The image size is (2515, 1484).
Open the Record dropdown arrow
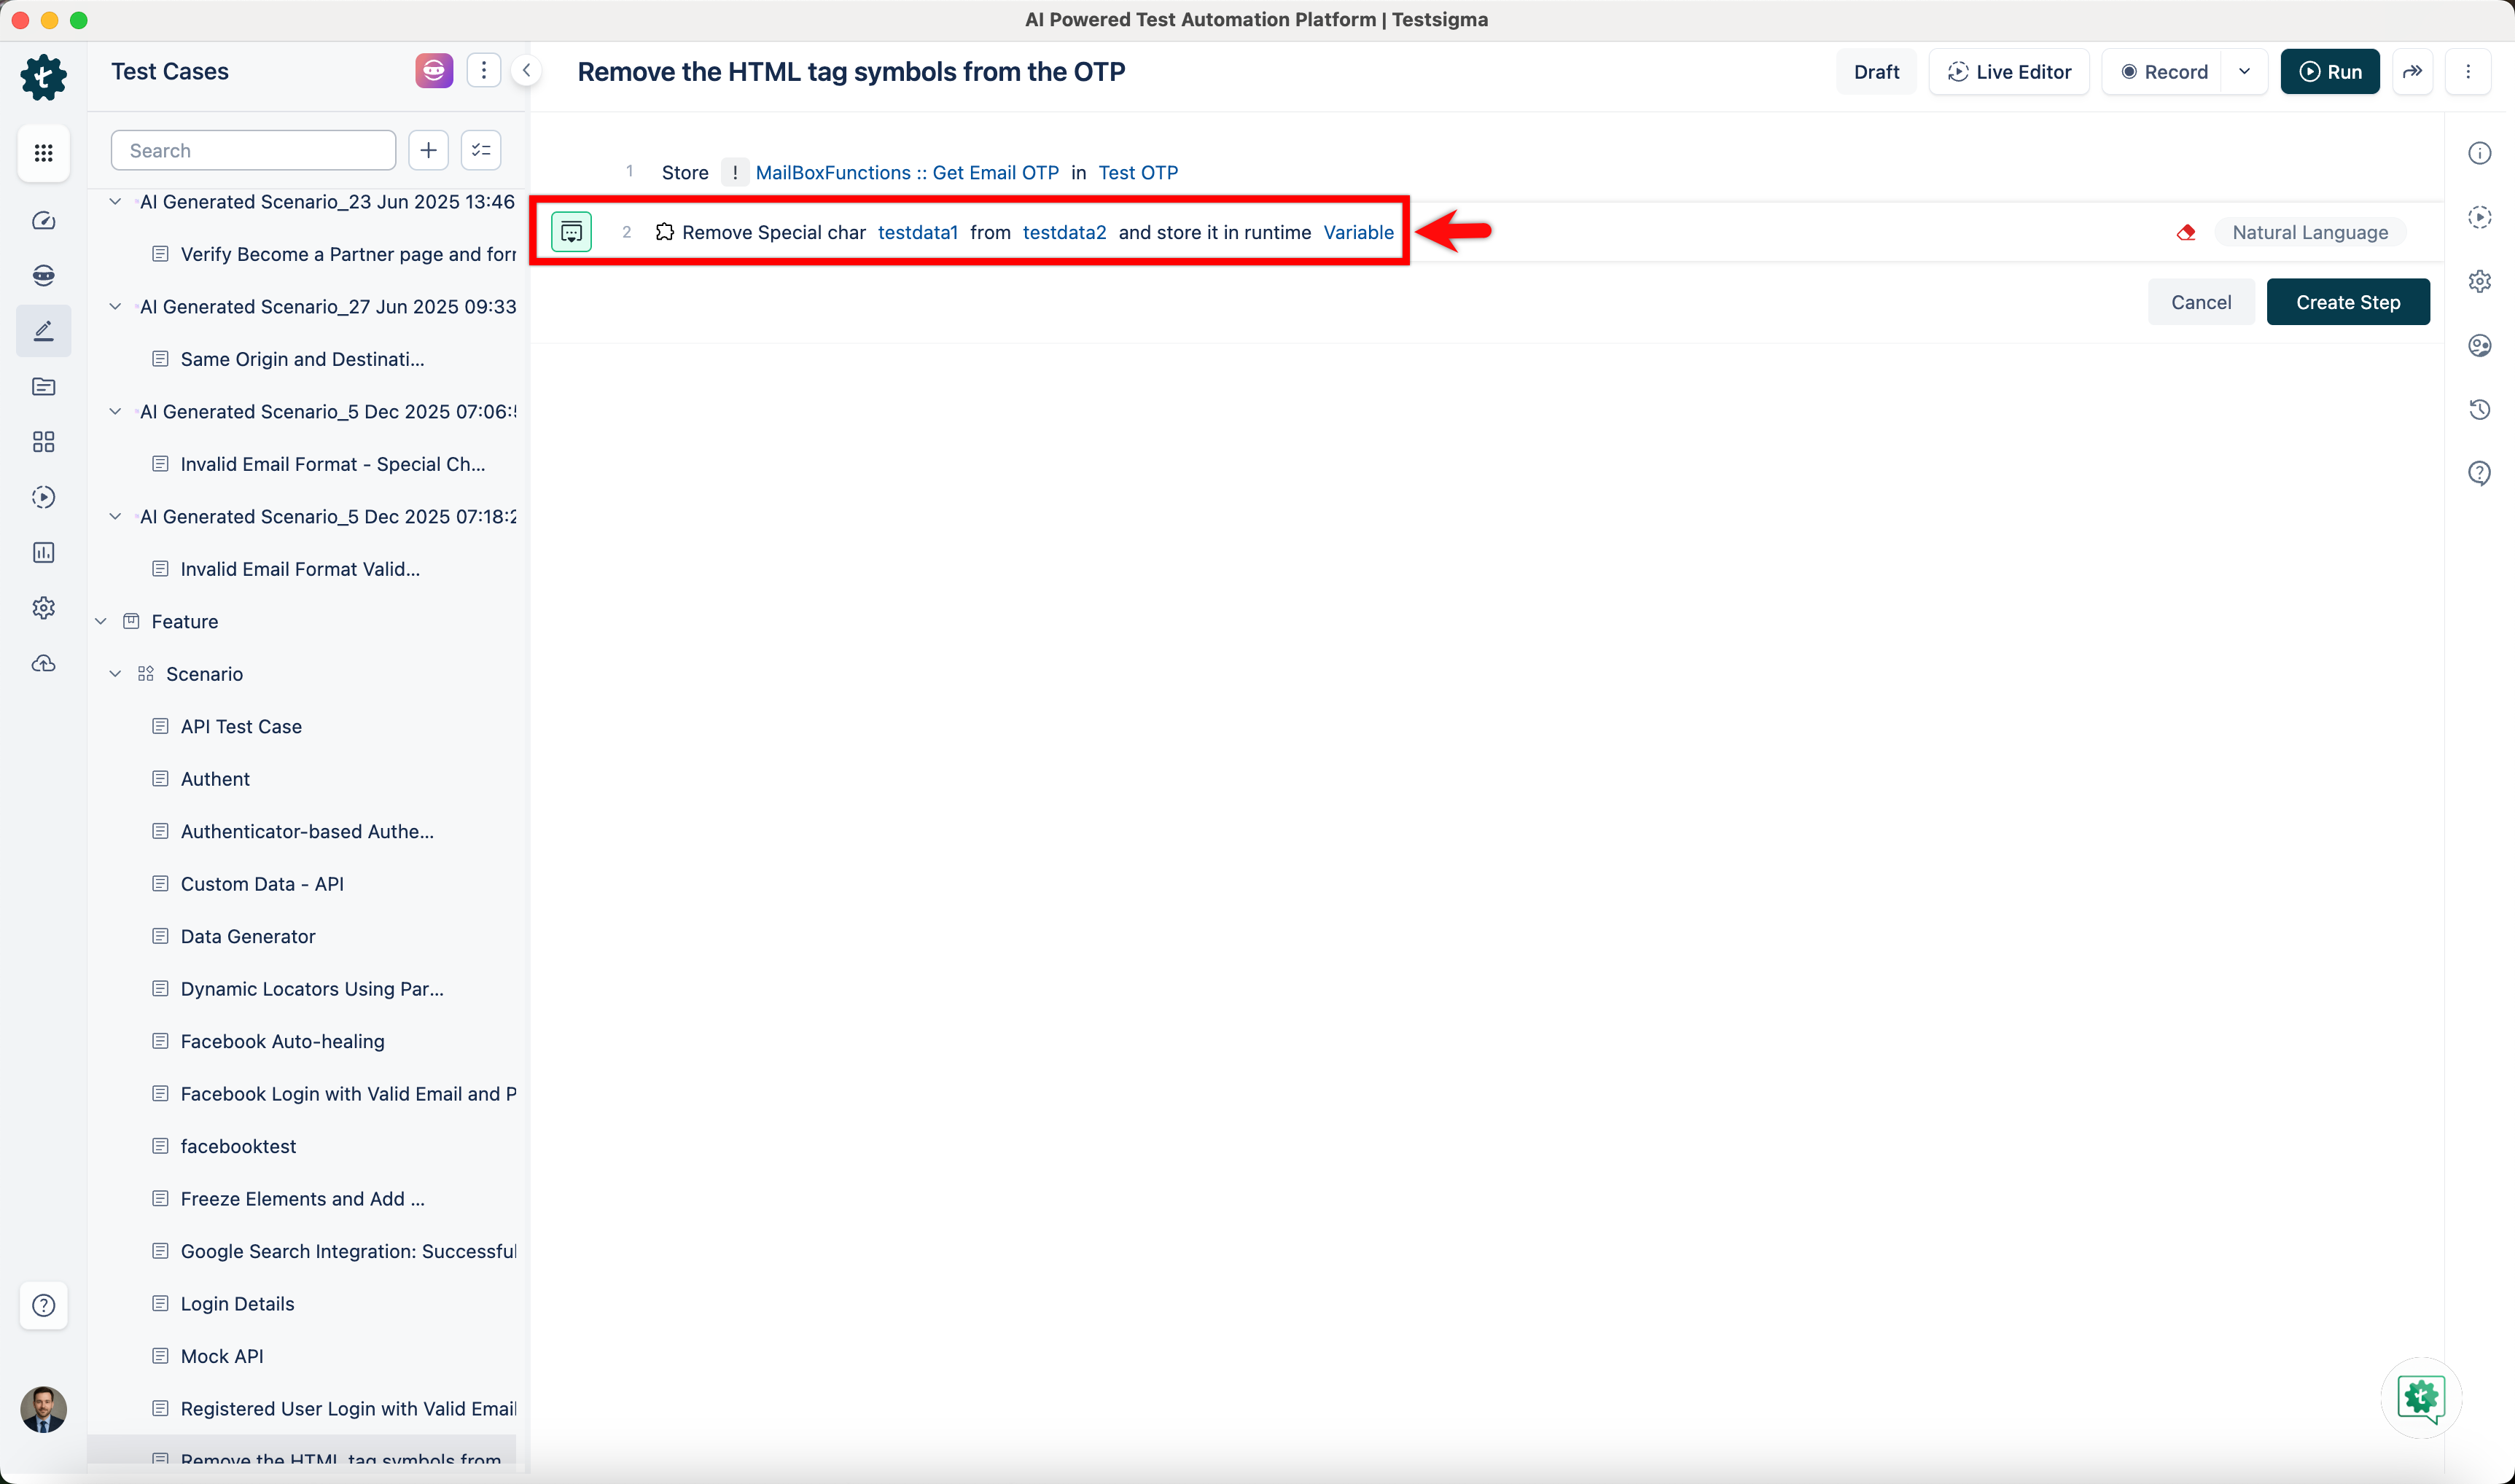coord(2244,72)
